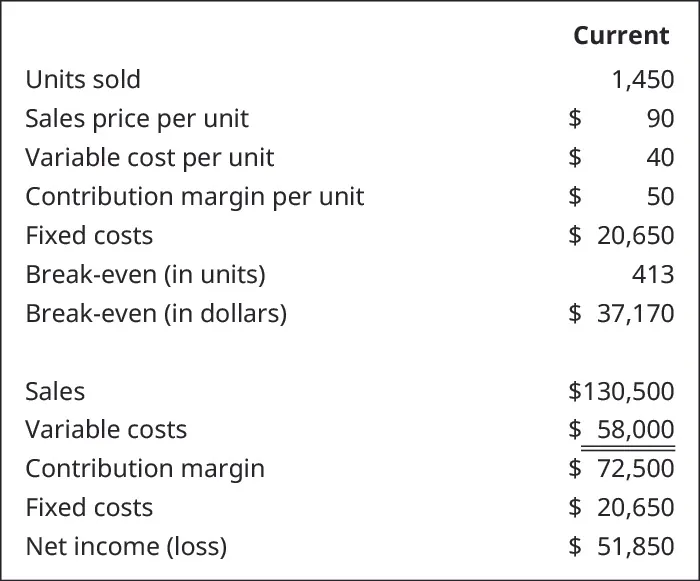Screen dimensions: 700x581
Task: Select the Variable cost per unit label
Action: click(x=149, y=157)
